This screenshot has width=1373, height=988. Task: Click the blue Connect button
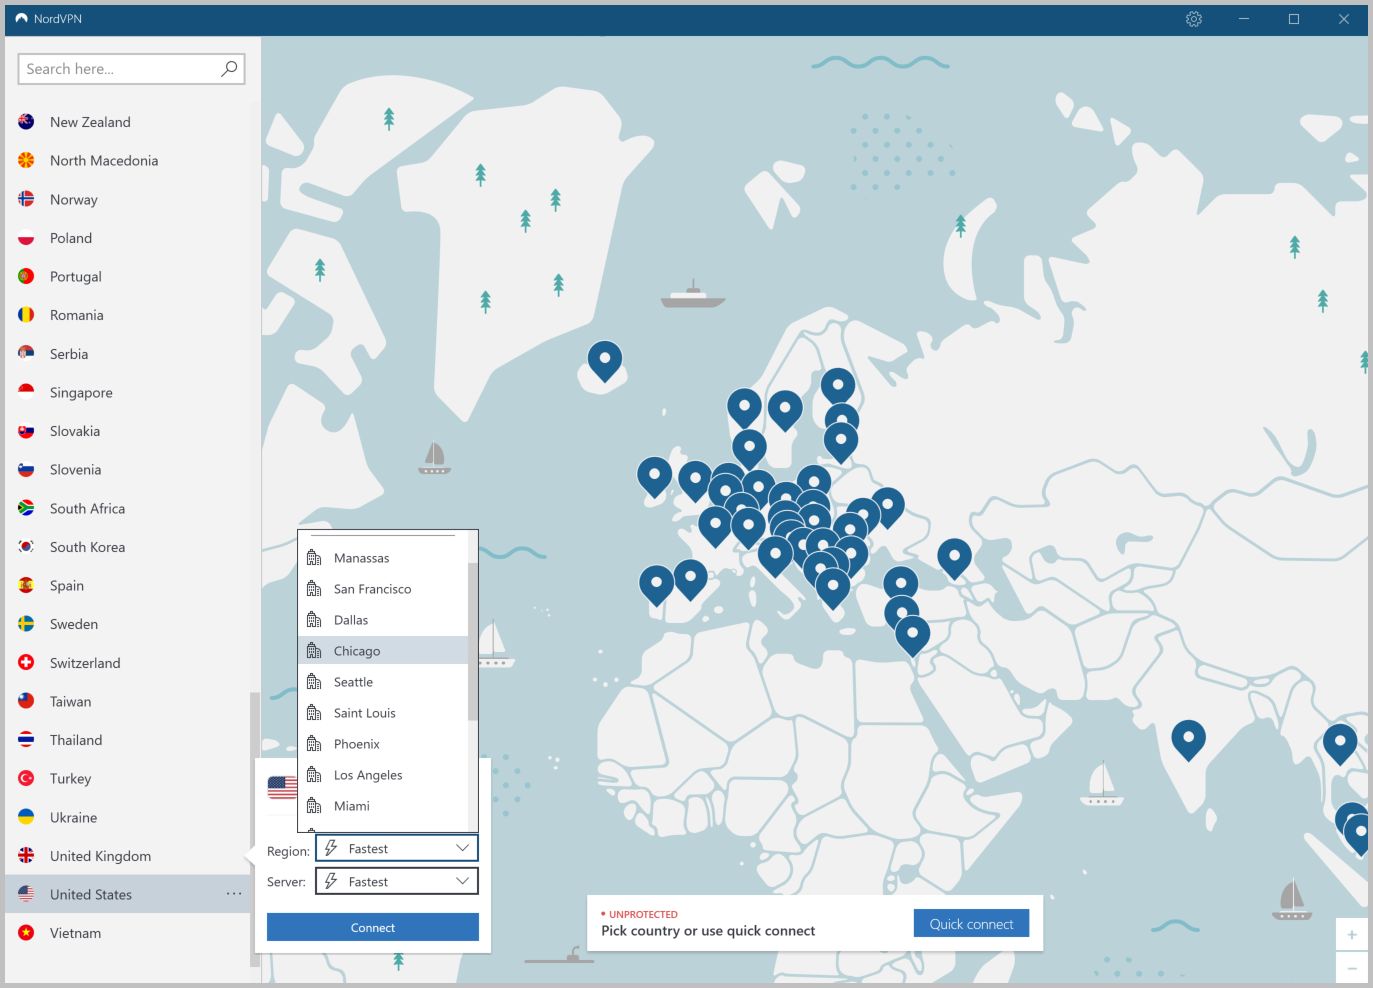373,927
